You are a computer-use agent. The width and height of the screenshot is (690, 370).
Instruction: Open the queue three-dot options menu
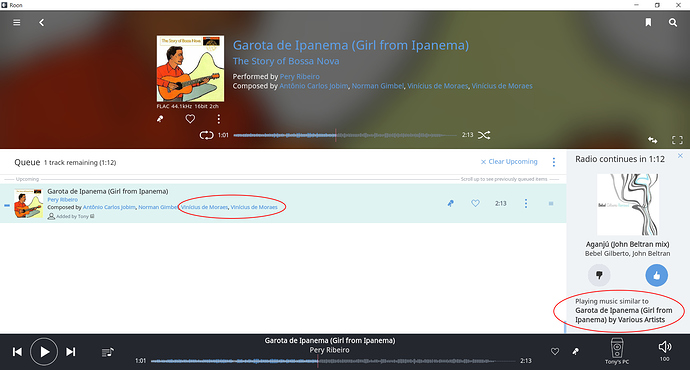pyautogui.click(x=554, y=162)
